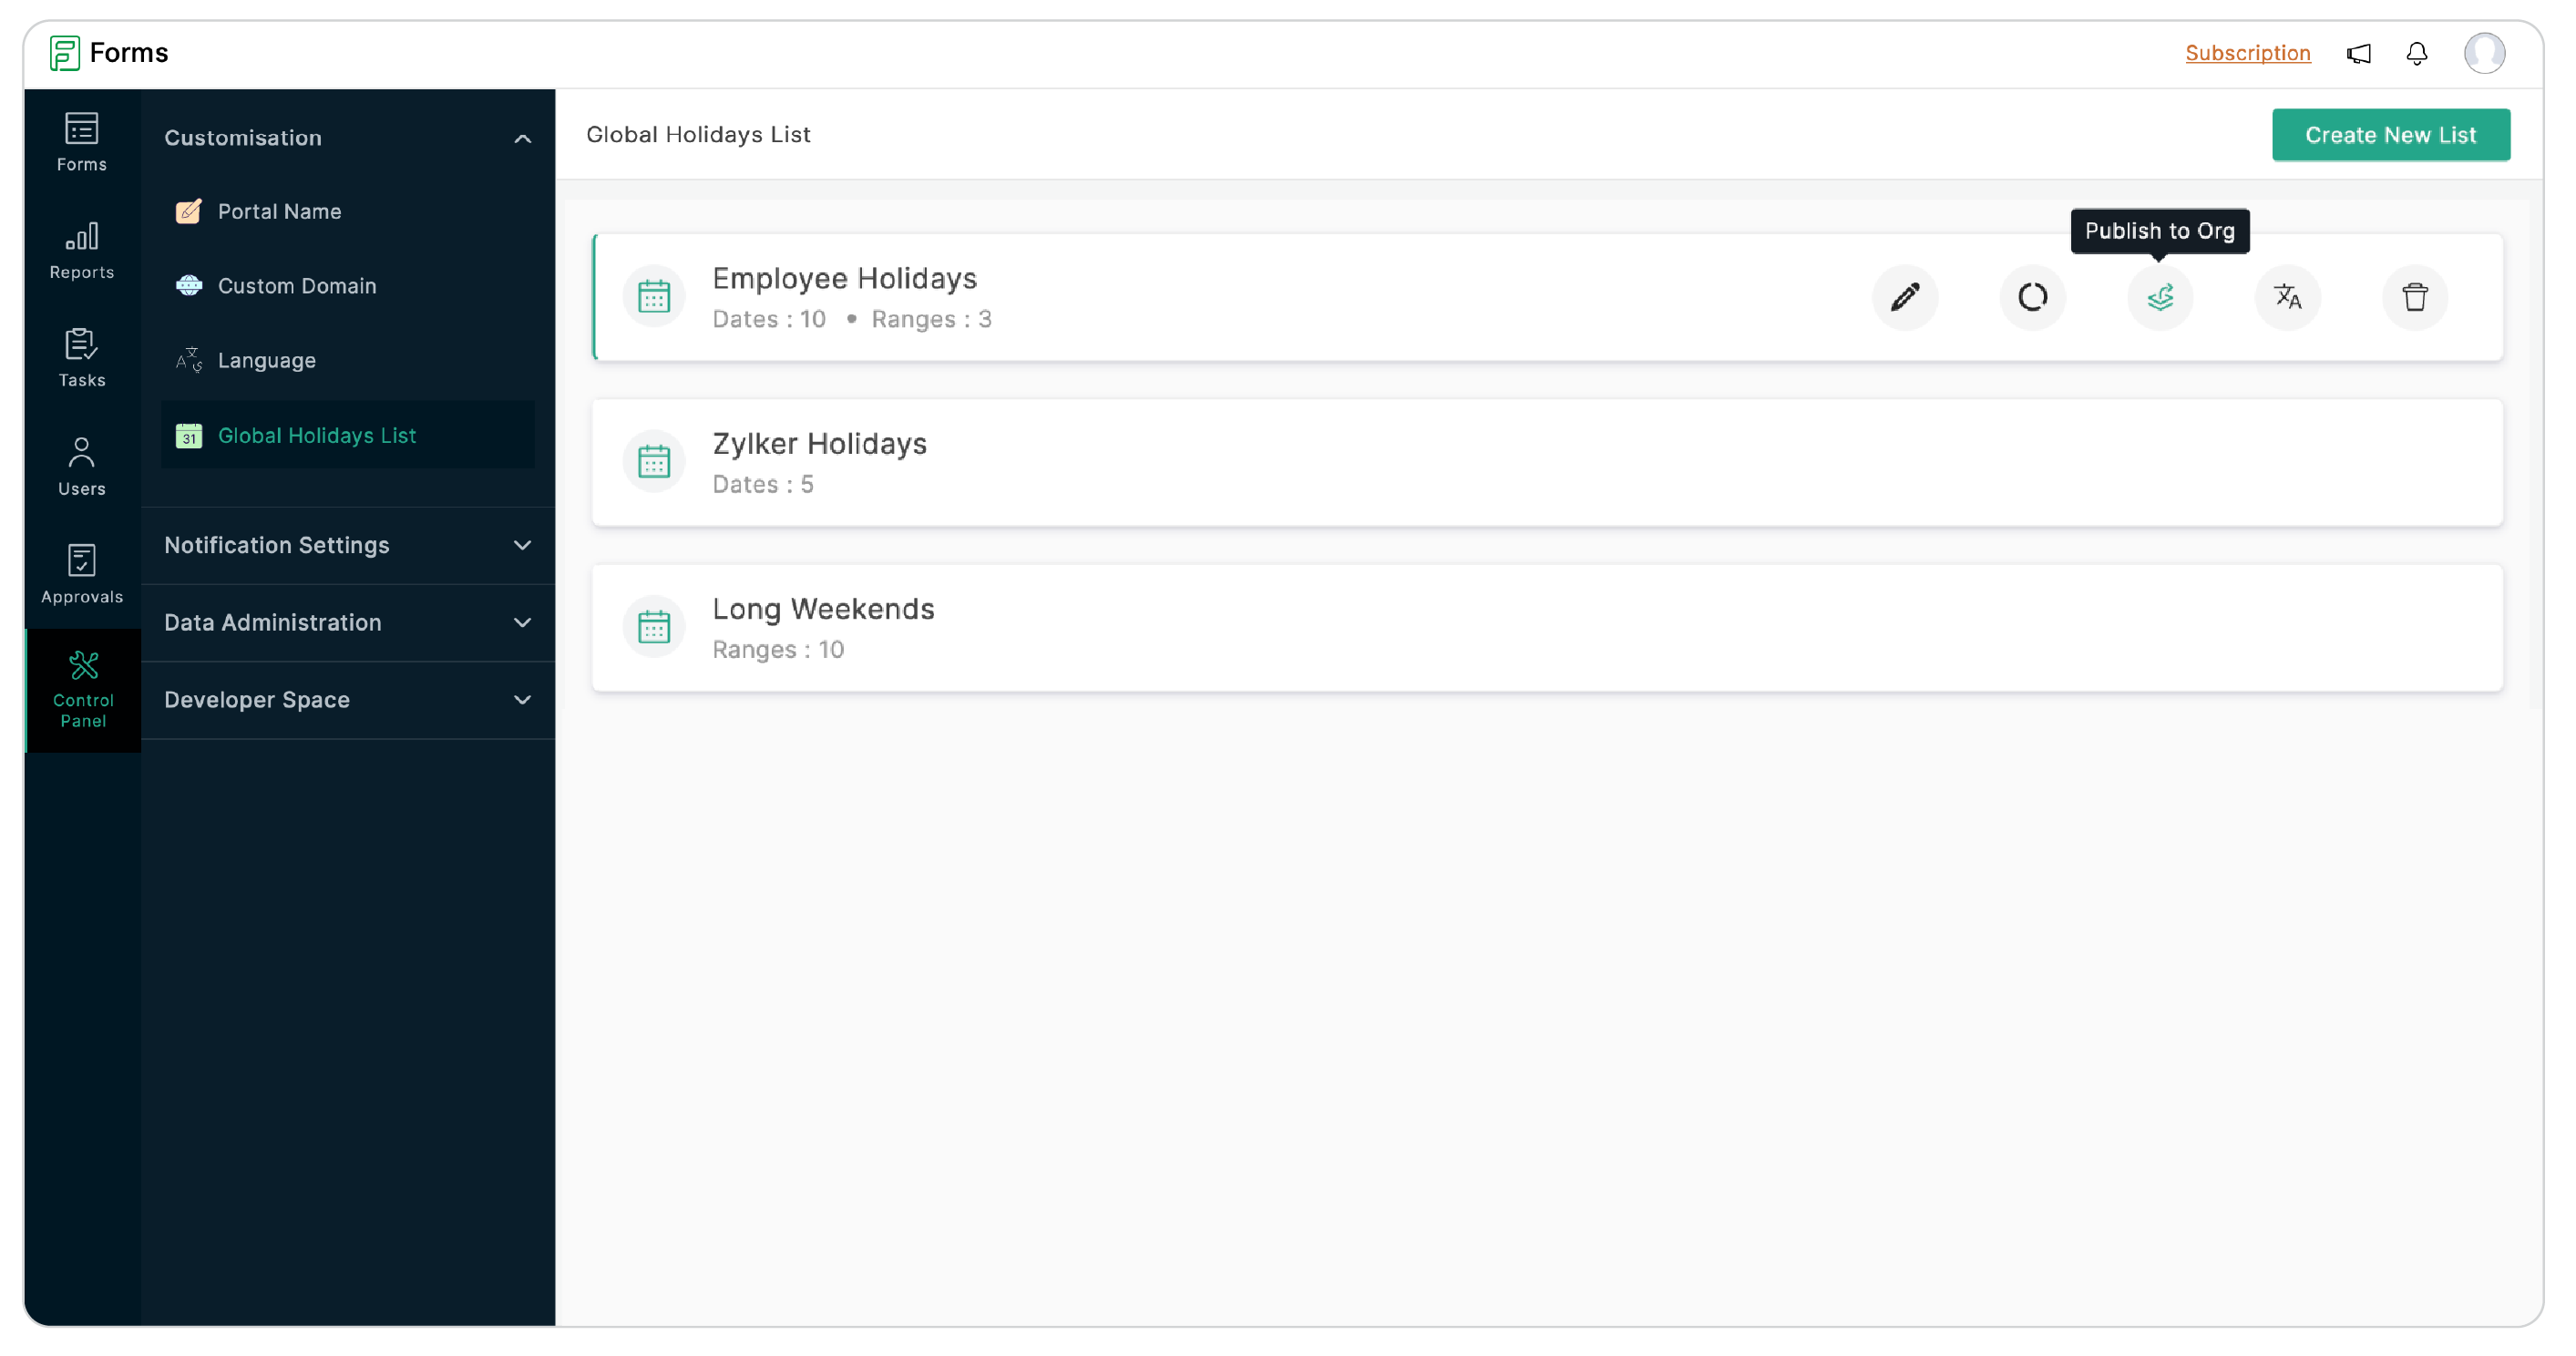Click the translate/language icon for Employee Holidays
Viewport: 2576px width, 1356px height.
pos(2288,296)
